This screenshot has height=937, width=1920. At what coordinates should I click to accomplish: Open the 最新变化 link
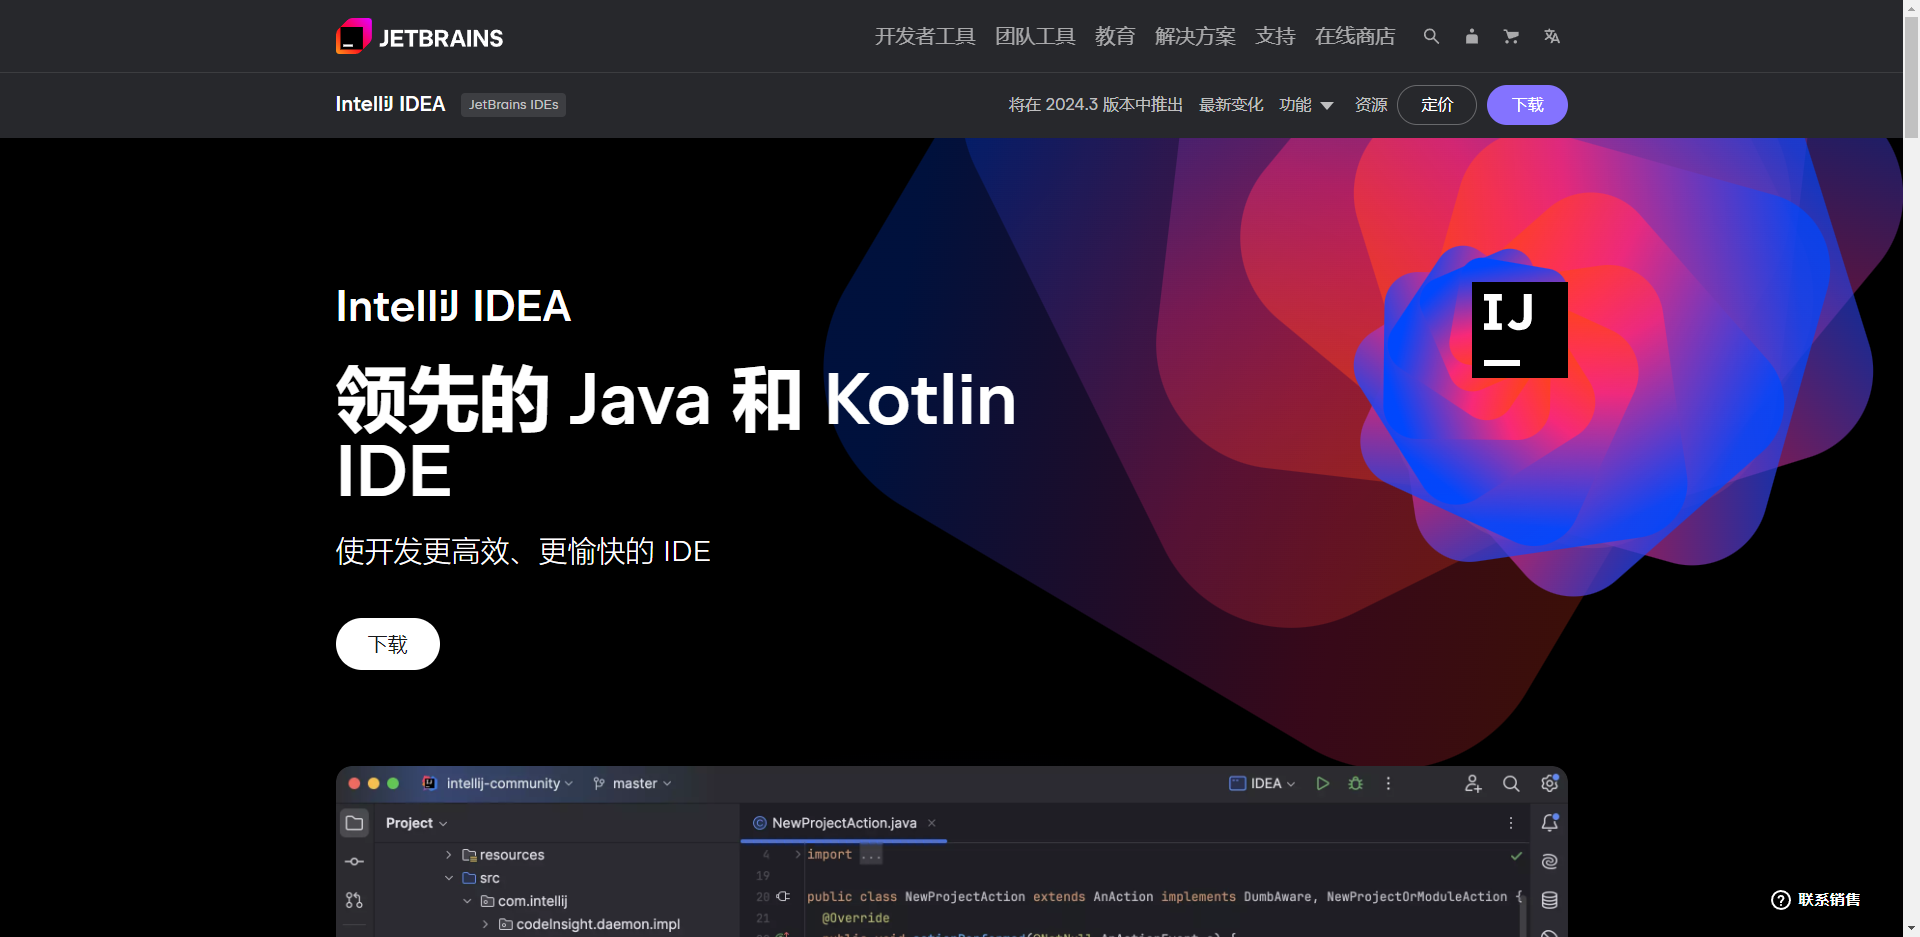[1231, 104]
